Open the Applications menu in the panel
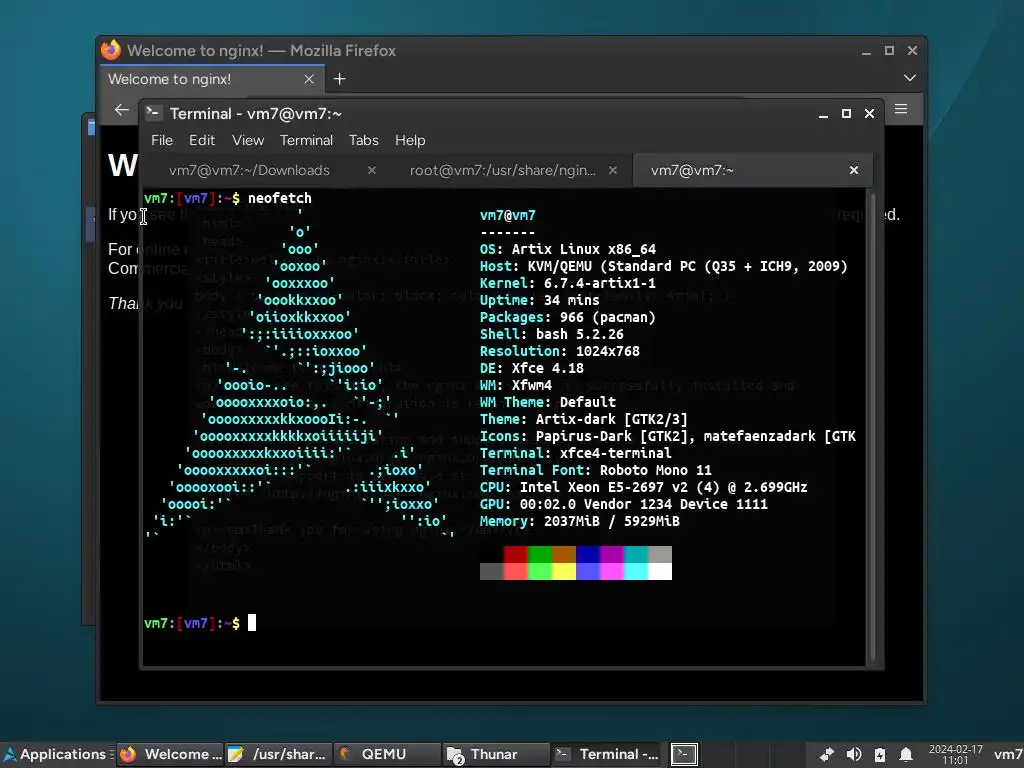The height and width of the screenshot is (768, 1024). pyautogui.click(x=55, y=754)
